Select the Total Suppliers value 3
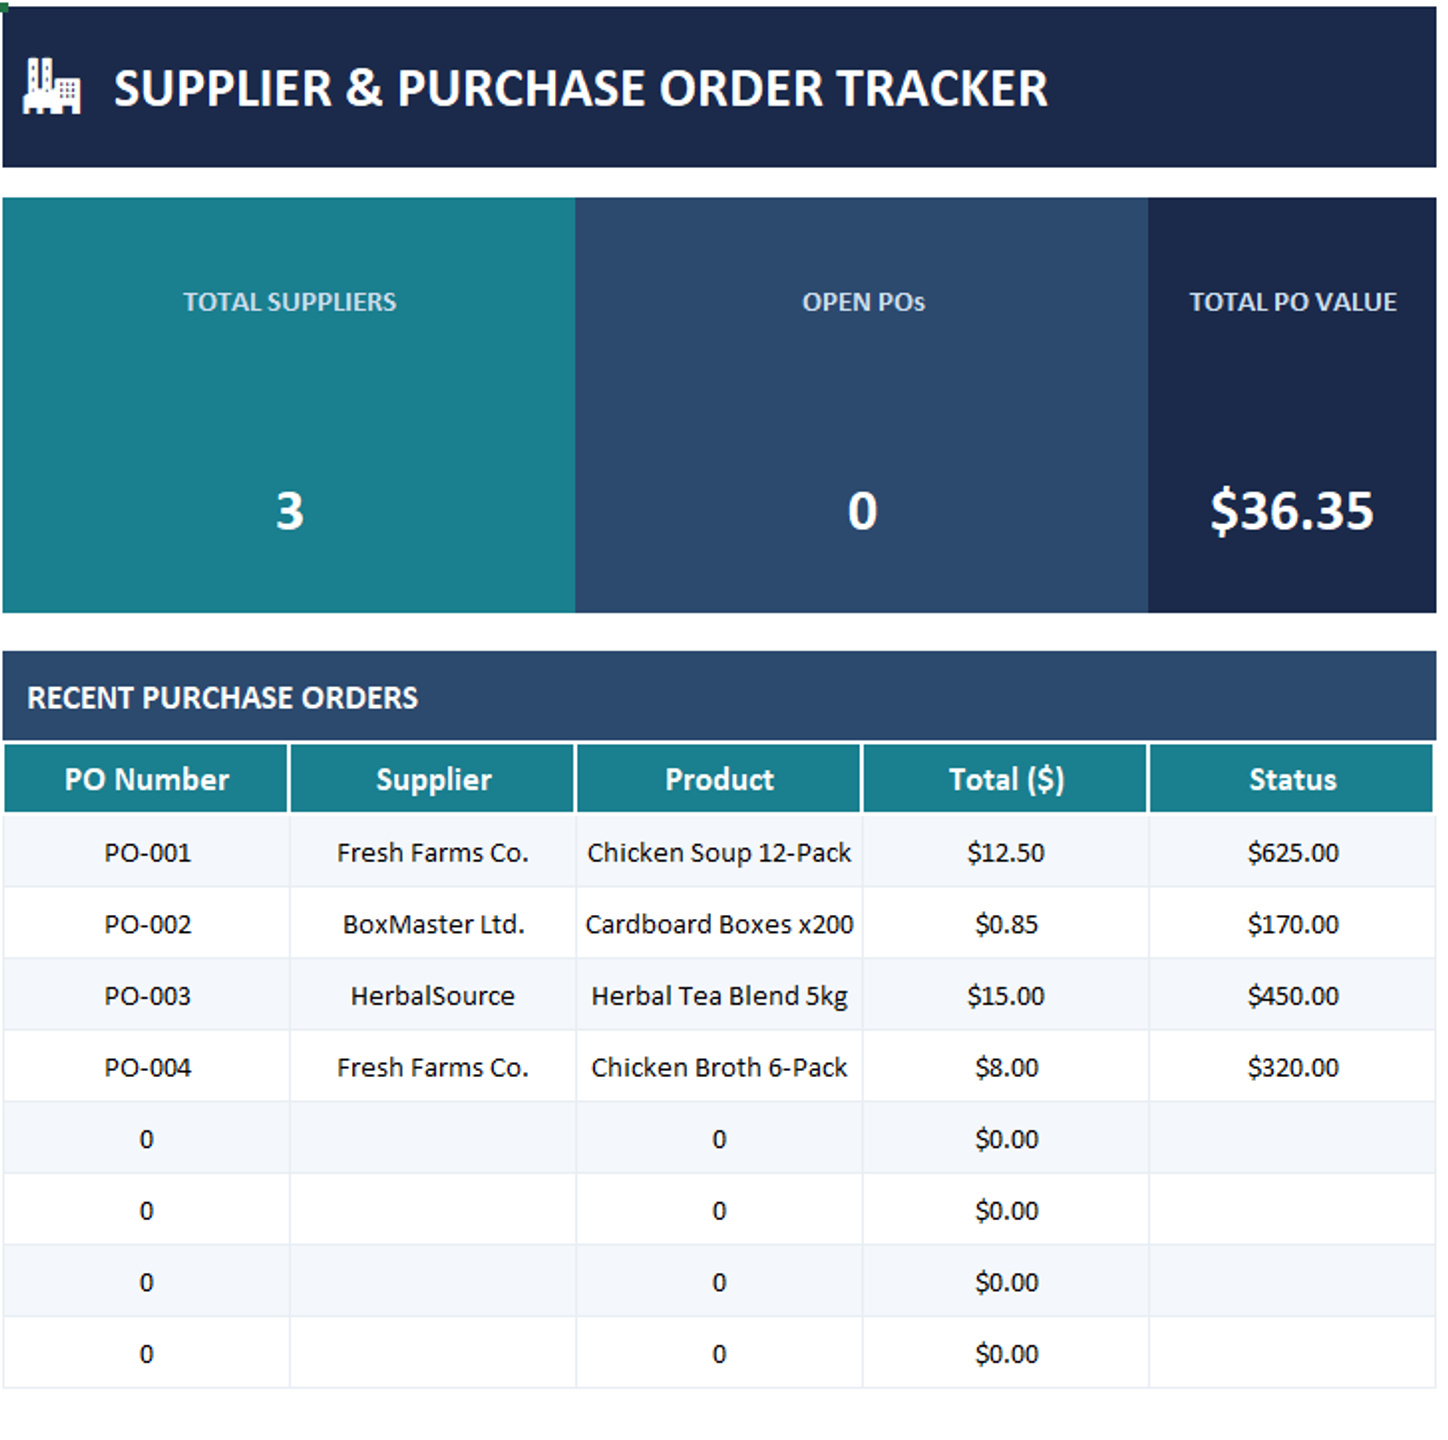The width and height of the screenshot is (1448, 1440). [x=289, y=511]
